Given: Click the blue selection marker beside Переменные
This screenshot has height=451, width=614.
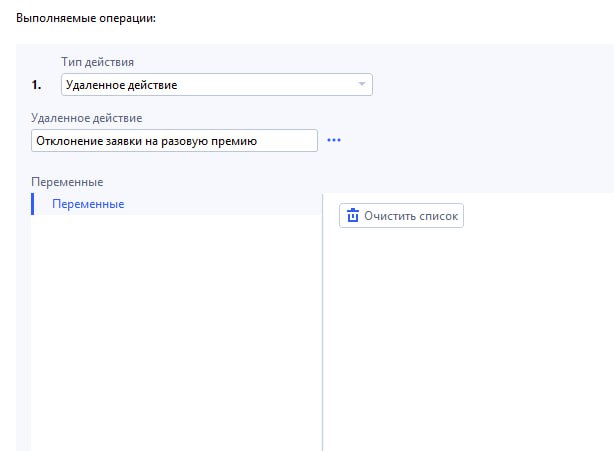Looking at the screenshot, I should [x=33, y=204].
